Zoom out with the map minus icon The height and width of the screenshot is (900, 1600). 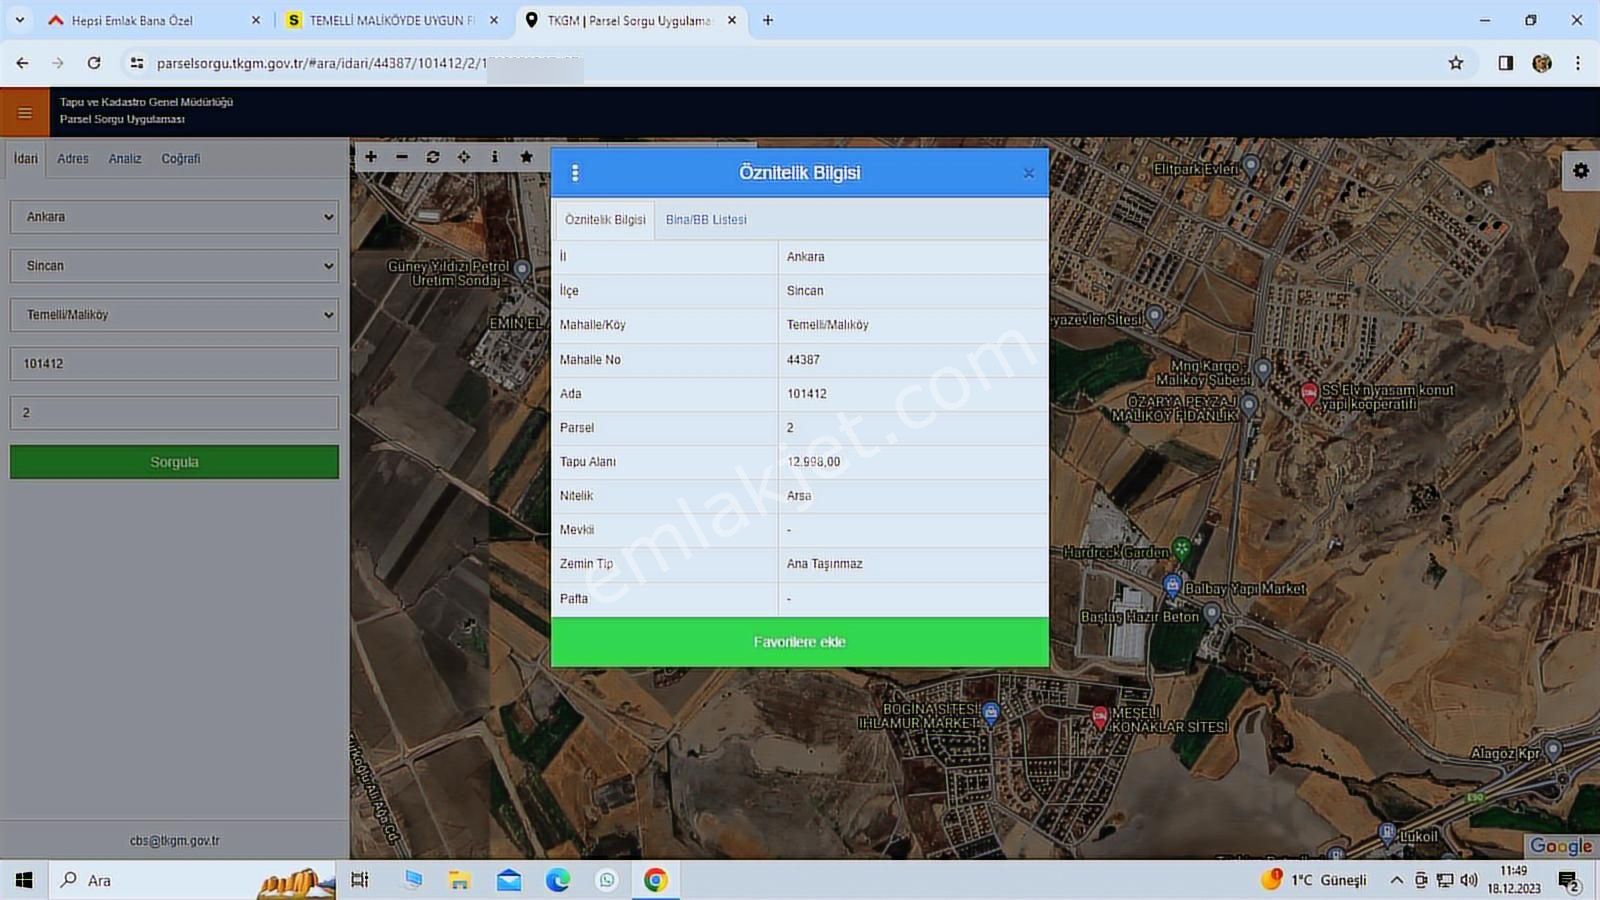click(402, 157)
